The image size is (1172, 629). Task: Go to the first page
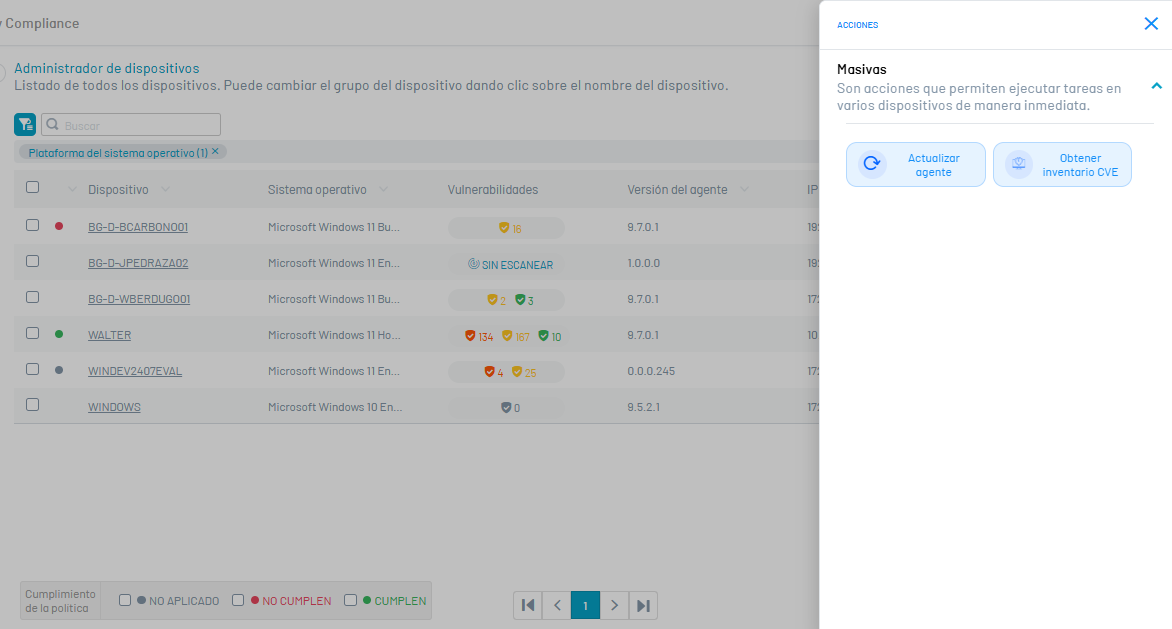(528, 605)
